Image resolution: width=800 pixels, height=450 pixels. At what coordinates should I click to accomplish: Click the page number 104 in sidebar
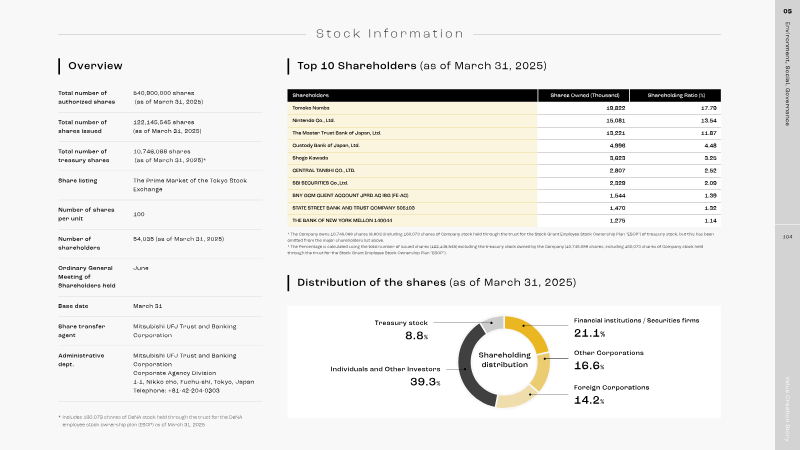tap(787, 237)
